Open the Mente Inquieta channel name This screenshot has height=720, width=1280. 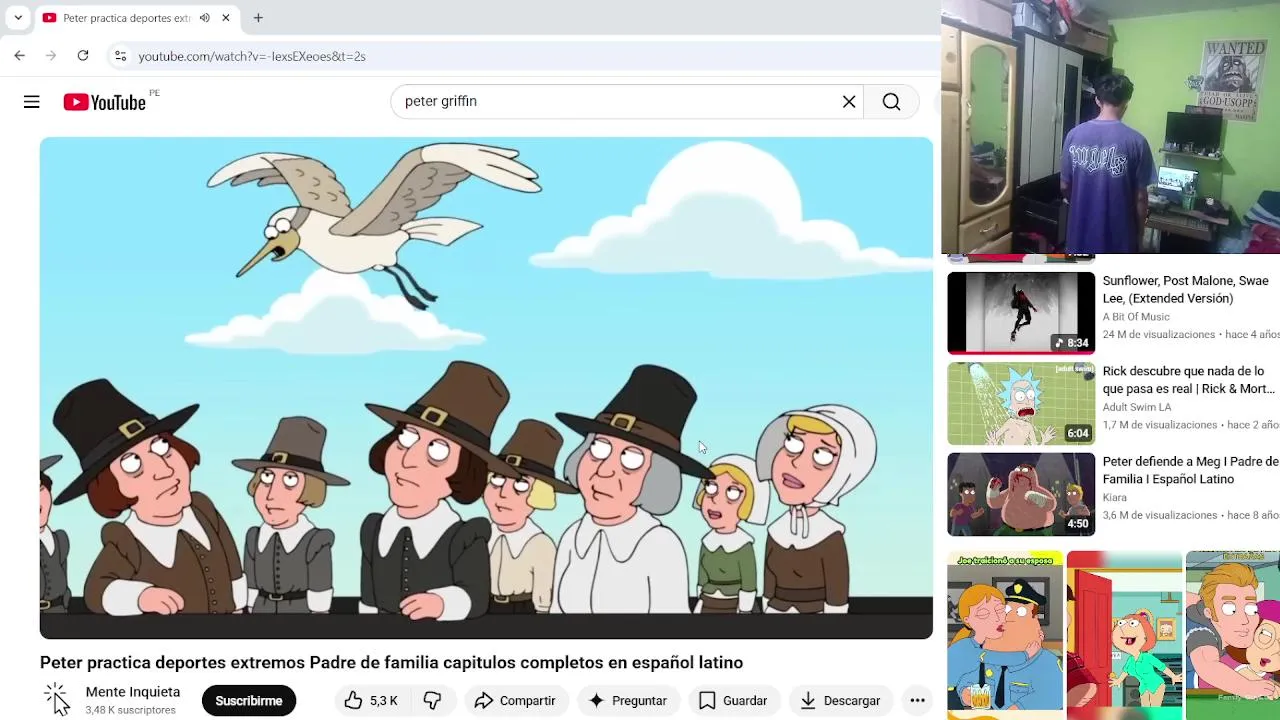133,692
